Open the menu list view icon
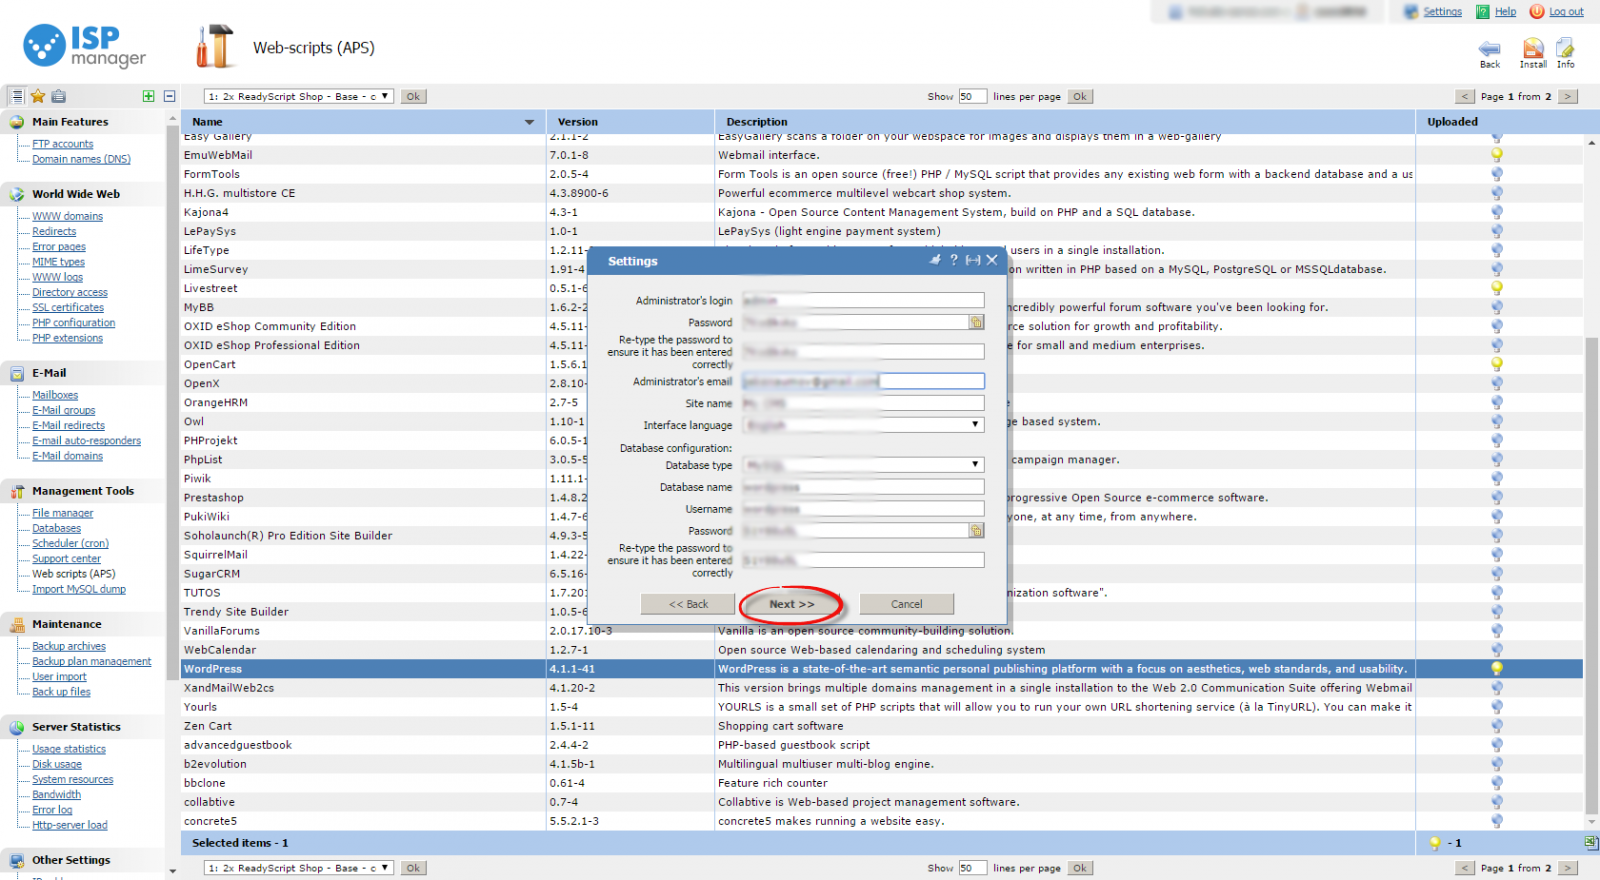 tap(17, 96)
